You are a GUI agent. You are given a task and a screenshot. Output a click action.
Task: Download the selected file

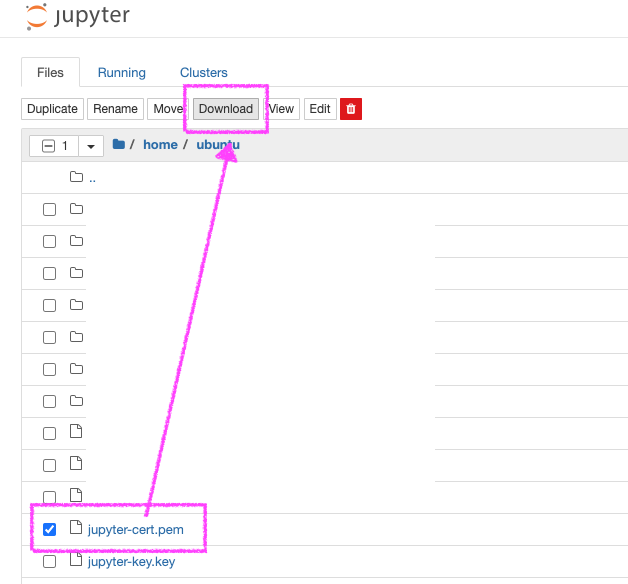(x=226, y=109)
